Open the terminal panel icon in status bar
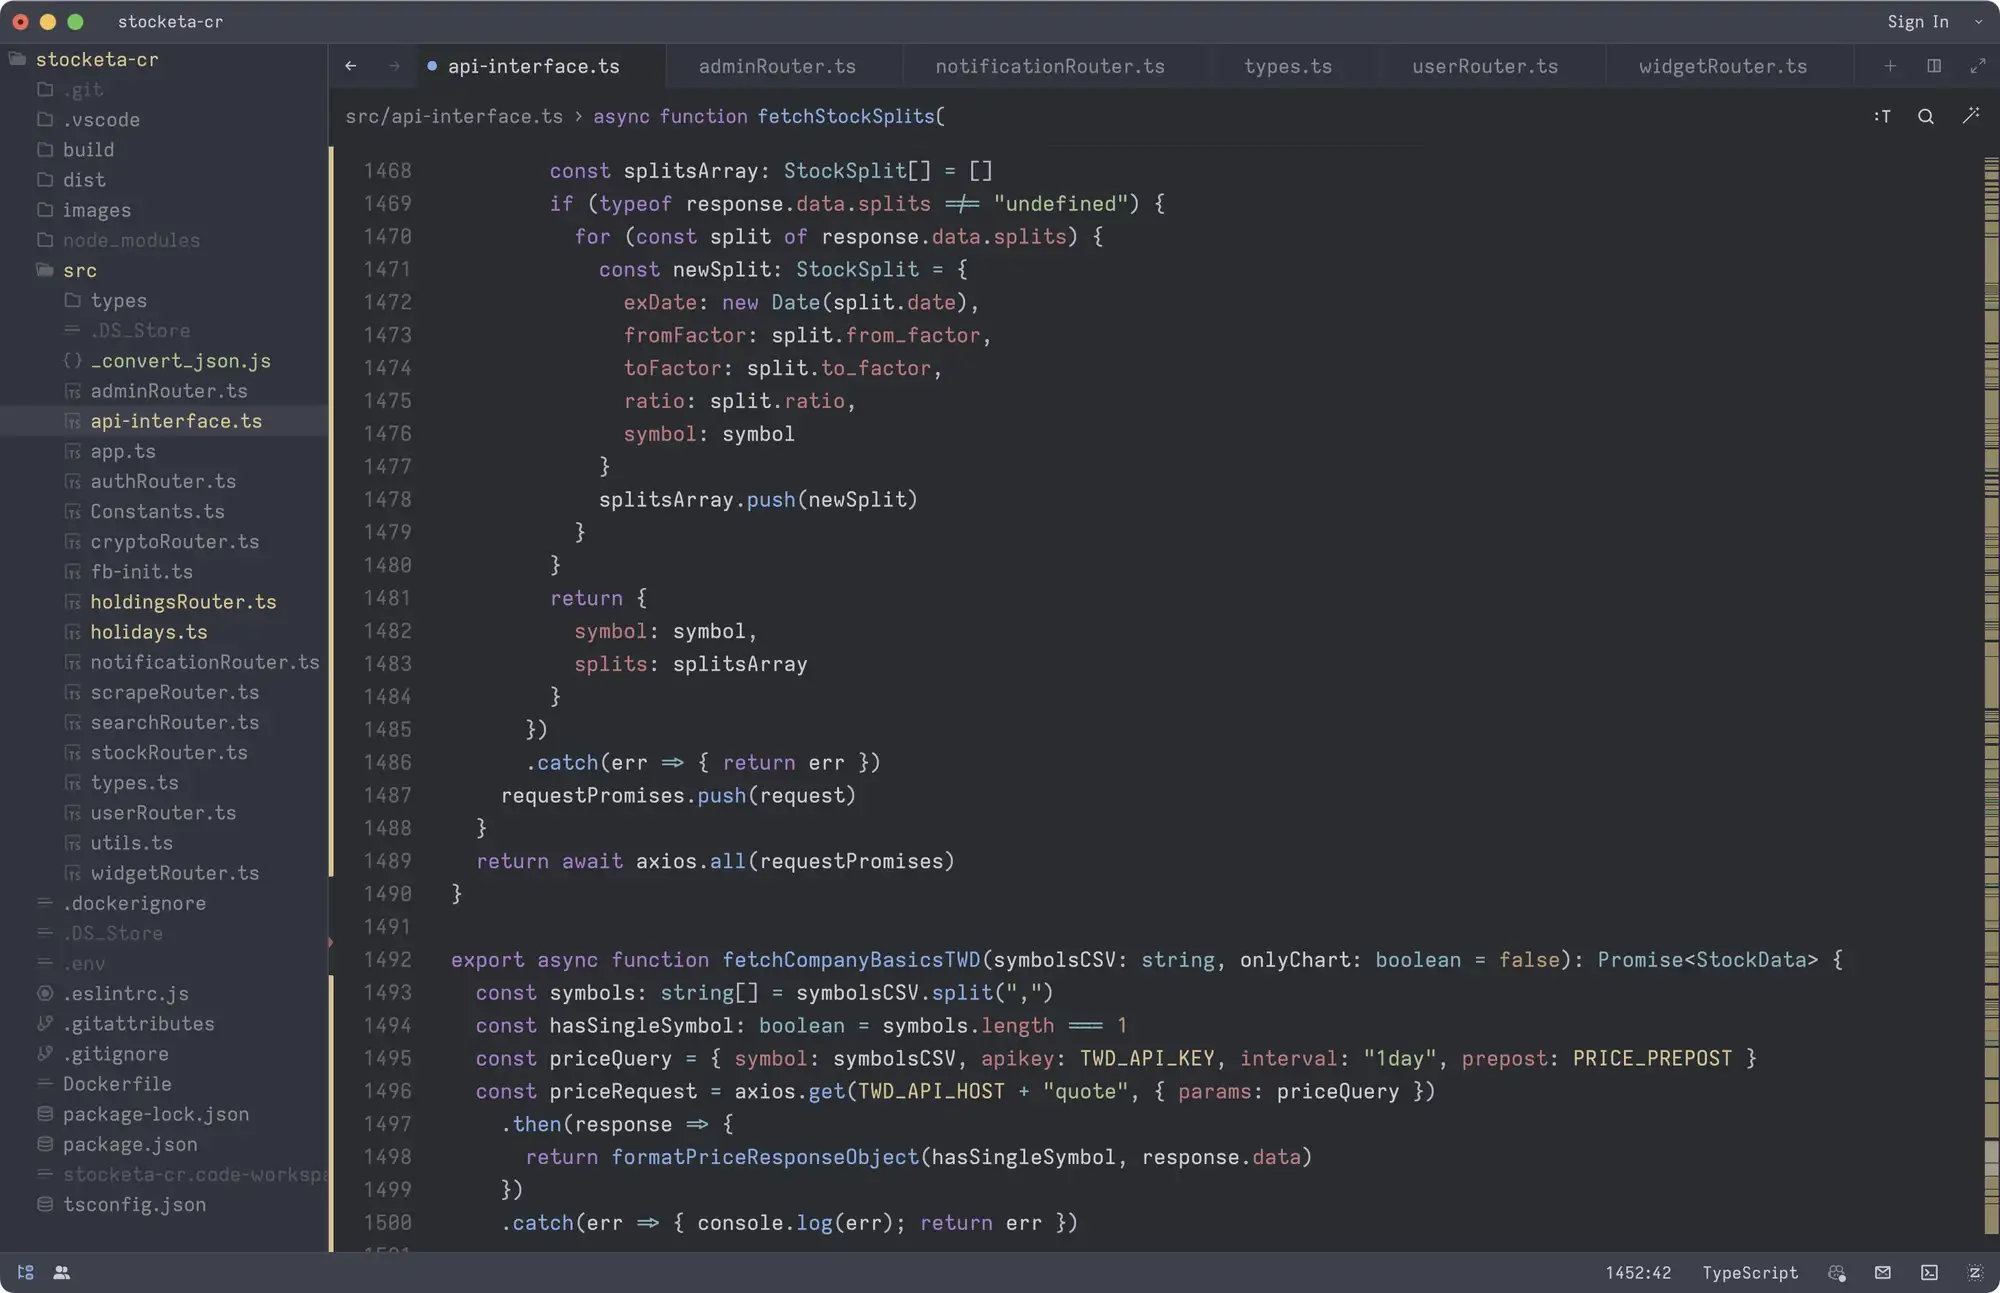 [1929, 1273]
